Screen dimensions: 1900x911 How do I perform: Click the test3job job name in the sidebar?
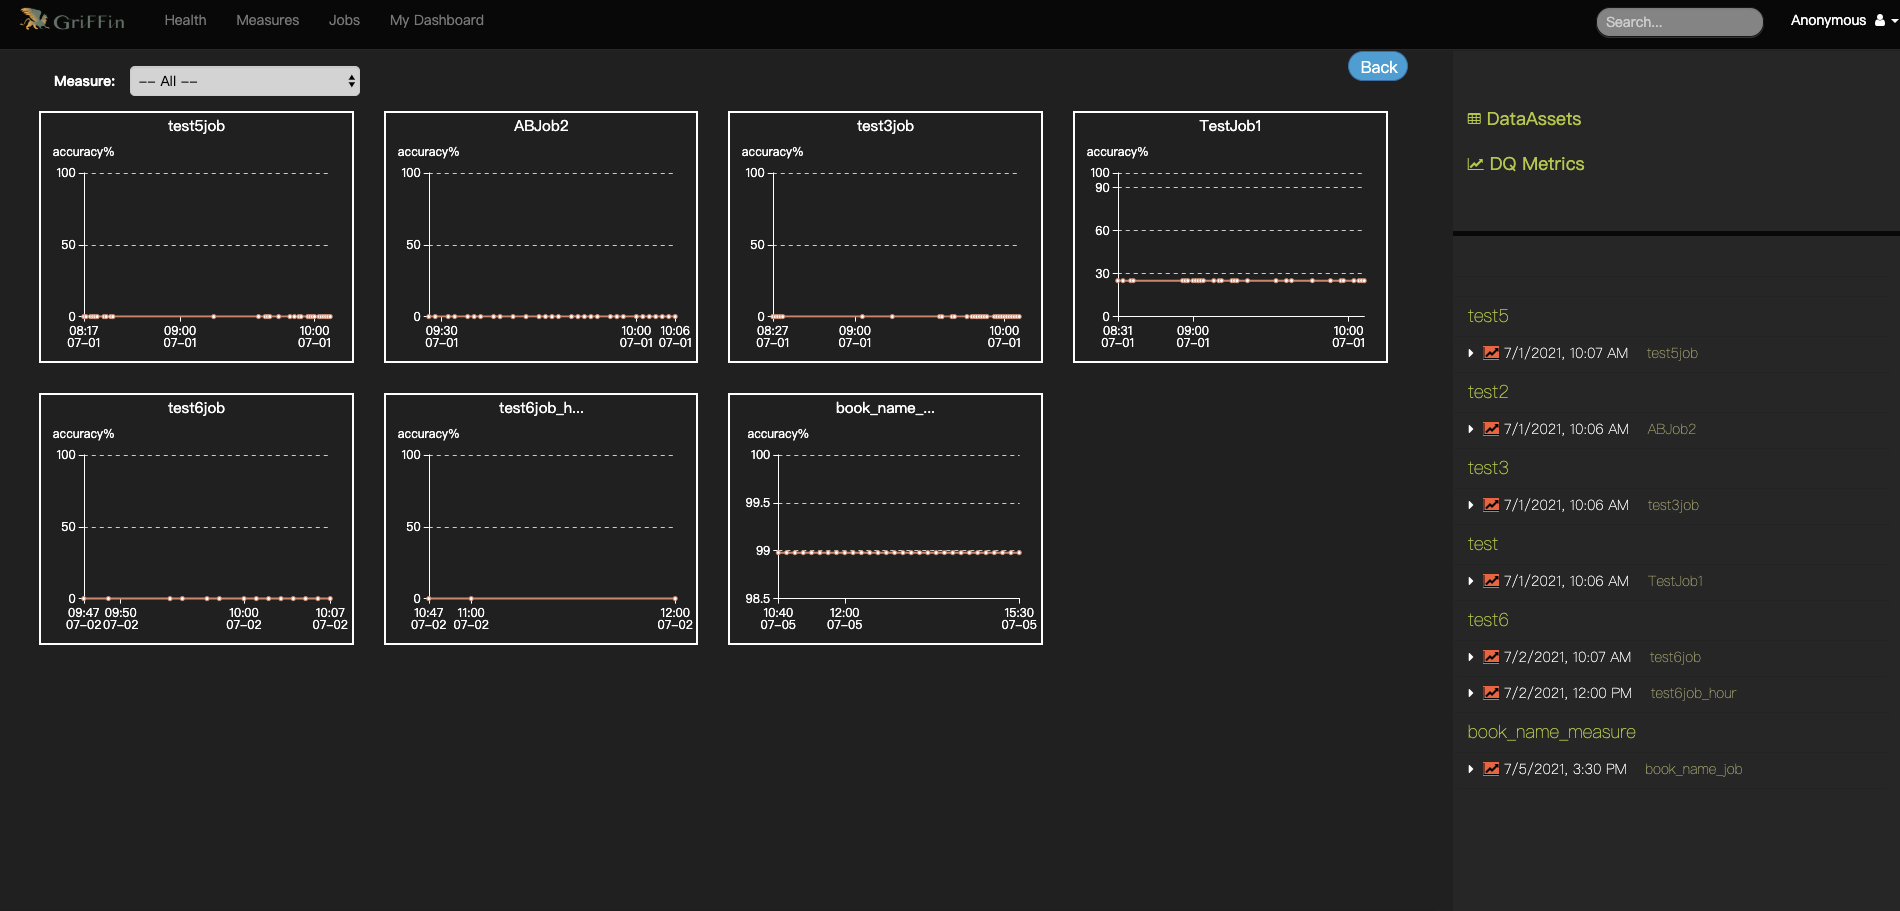pos(1673,505)
